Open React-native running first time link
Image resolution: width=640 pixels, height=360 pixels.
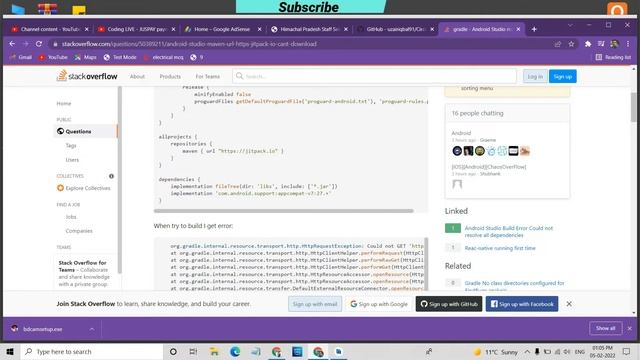pyautogui.click(x=500, y=248)
